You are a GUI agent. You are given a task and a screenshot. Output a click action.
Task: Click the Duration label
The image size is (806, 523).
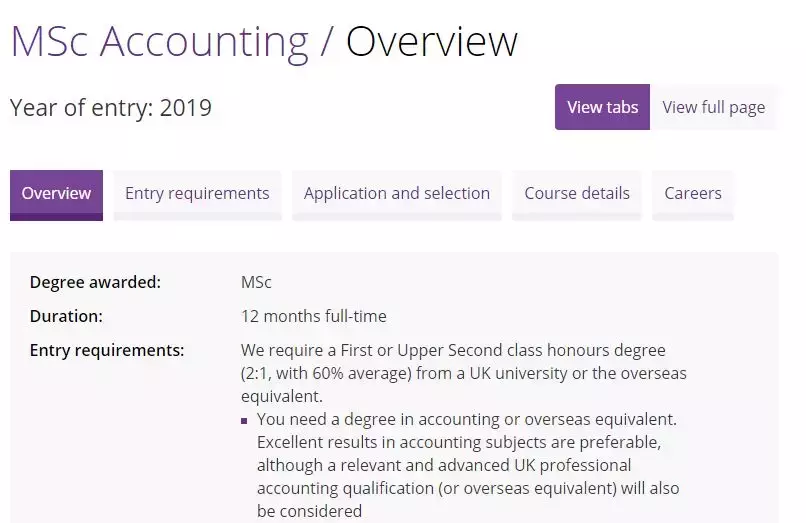(x=66, y=316)
